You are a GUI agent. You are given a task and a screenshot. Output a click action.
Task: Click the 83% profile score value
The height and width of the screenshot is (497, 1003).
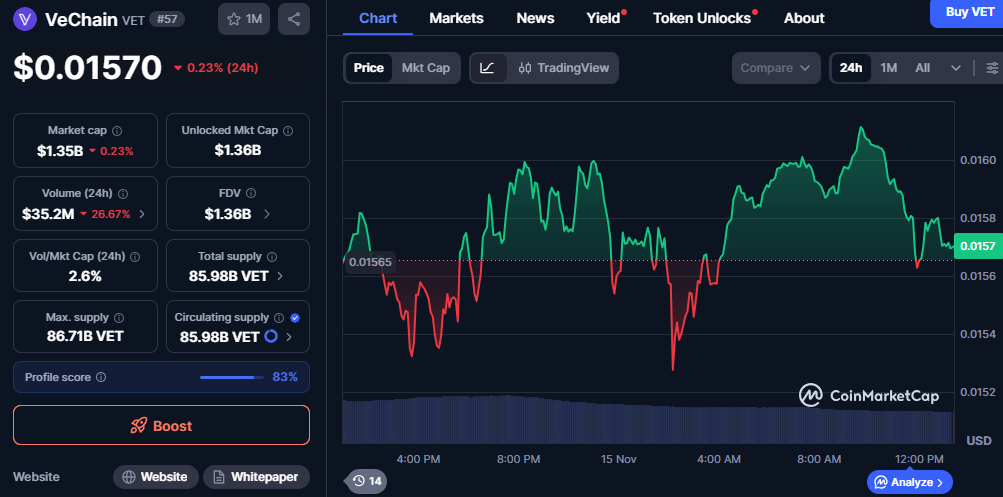pos(285,377)
